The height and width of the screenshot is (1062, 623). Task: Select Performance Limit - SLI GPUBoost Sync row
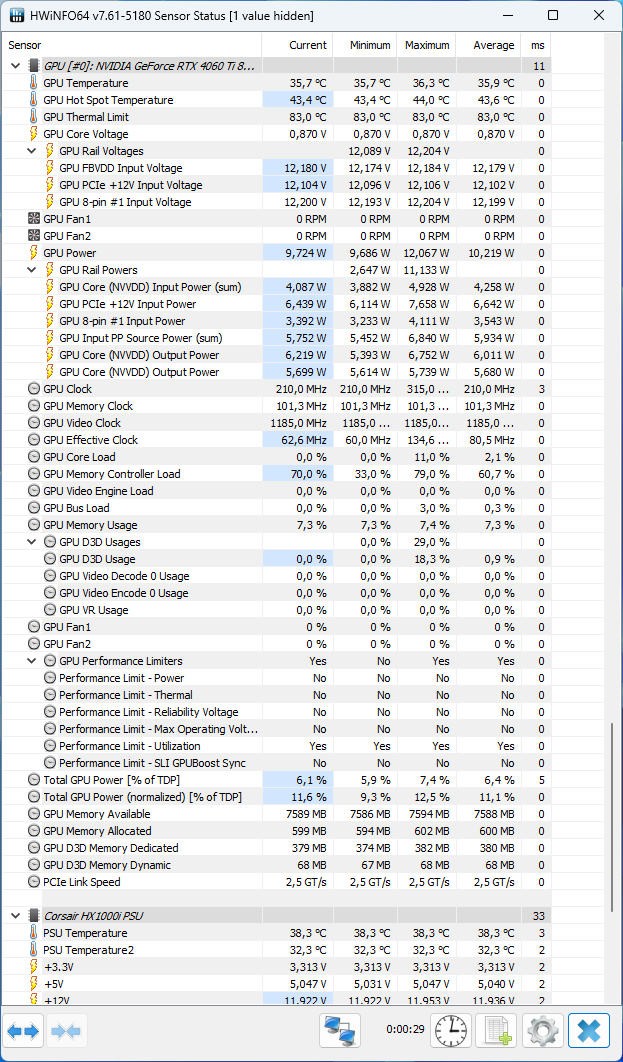(x=276, y=763)
